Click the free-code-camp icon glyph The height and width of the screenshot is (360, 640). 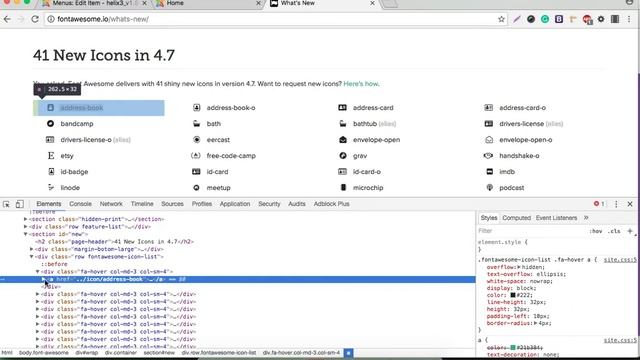click(196, 156)
